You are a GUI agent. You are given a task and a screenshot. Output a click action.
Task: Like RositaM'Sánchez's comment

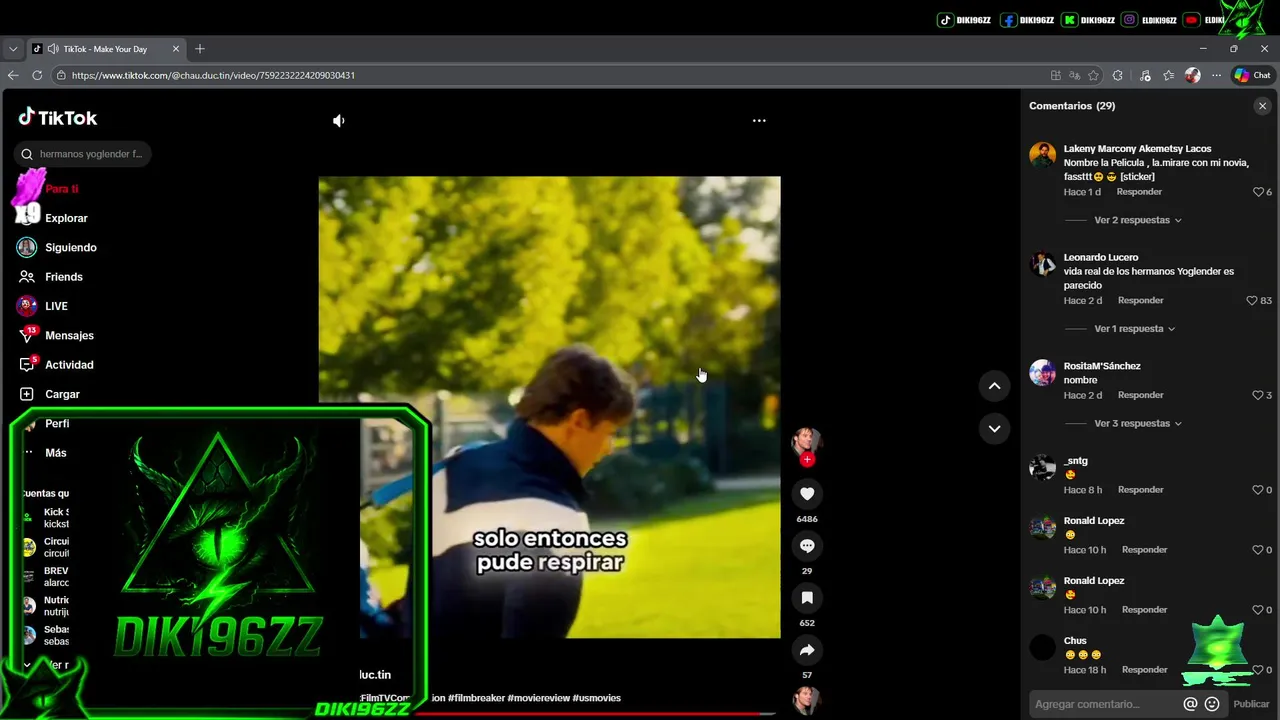coord(1259,395)
